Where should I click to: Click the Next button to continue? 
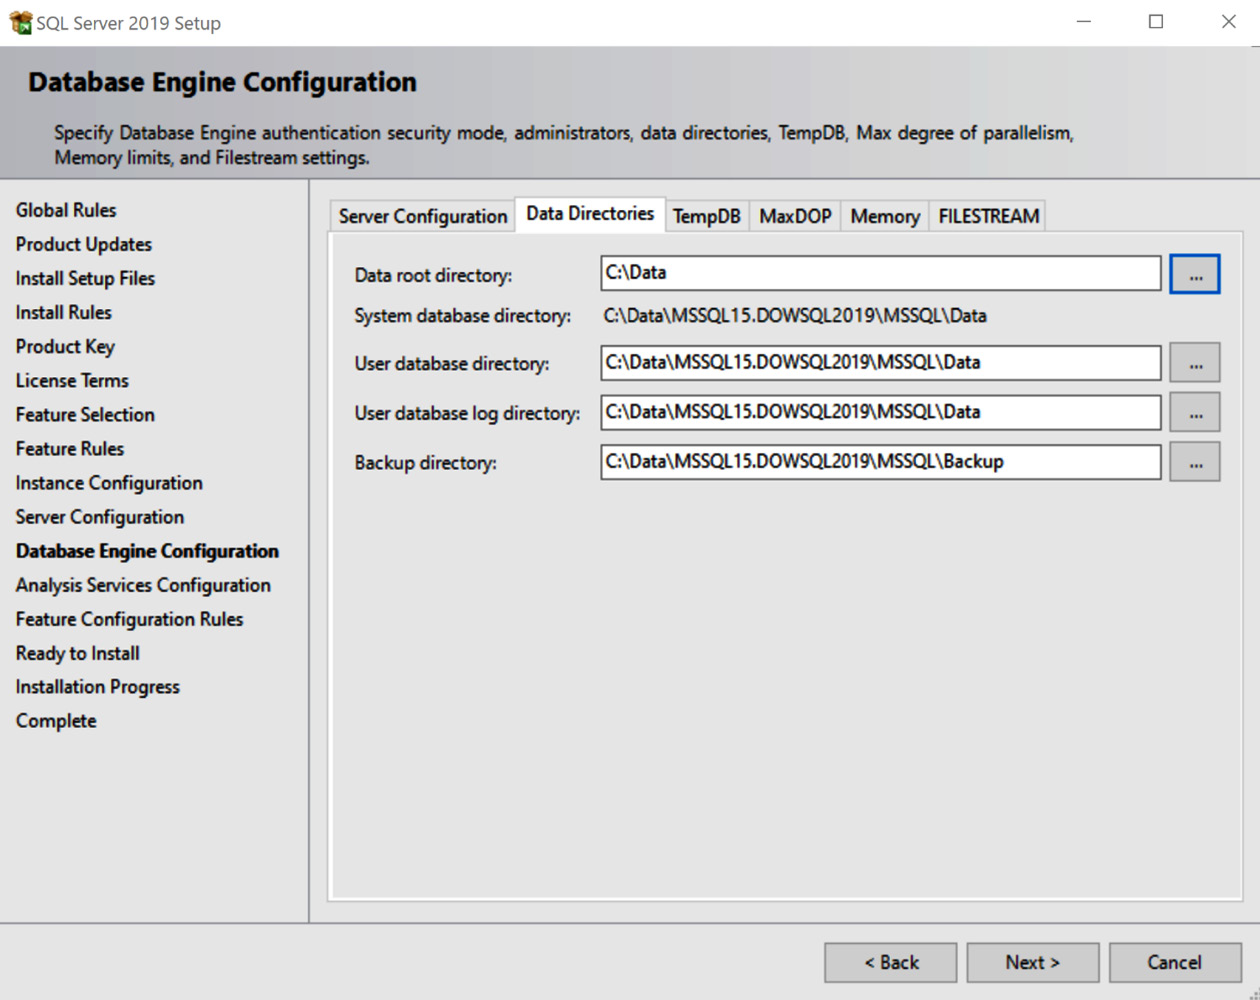pos(1033,962)
